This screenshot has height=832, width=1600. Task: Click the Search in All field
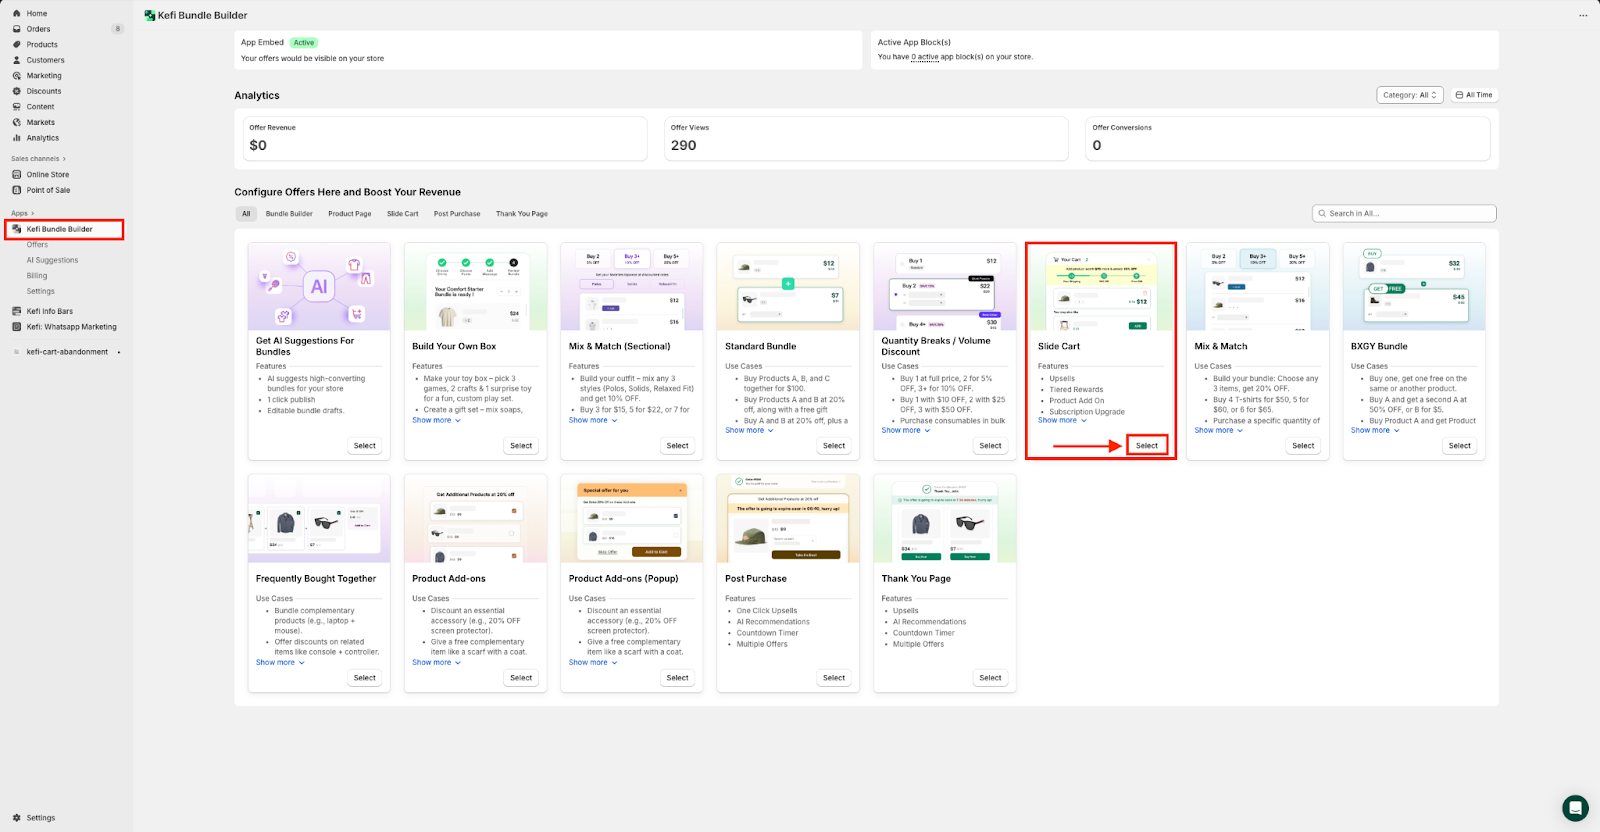tap(1404, 213)
